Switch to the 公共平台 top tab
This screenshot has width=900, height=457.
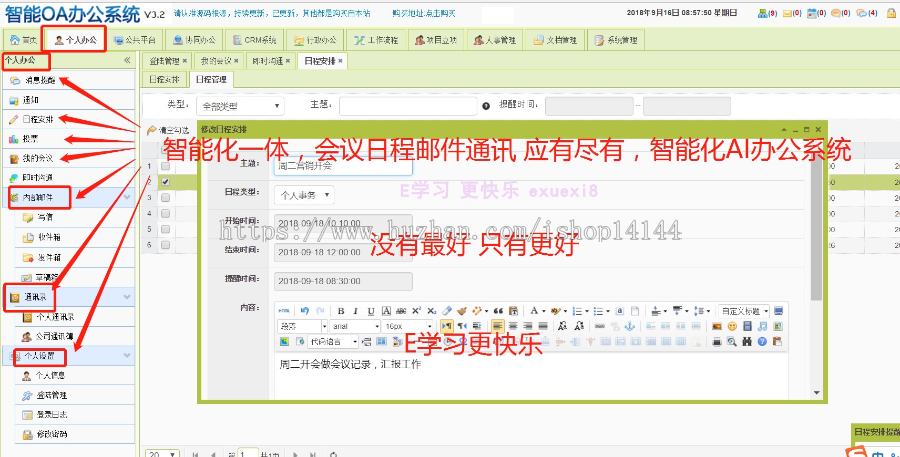[135, 40]
